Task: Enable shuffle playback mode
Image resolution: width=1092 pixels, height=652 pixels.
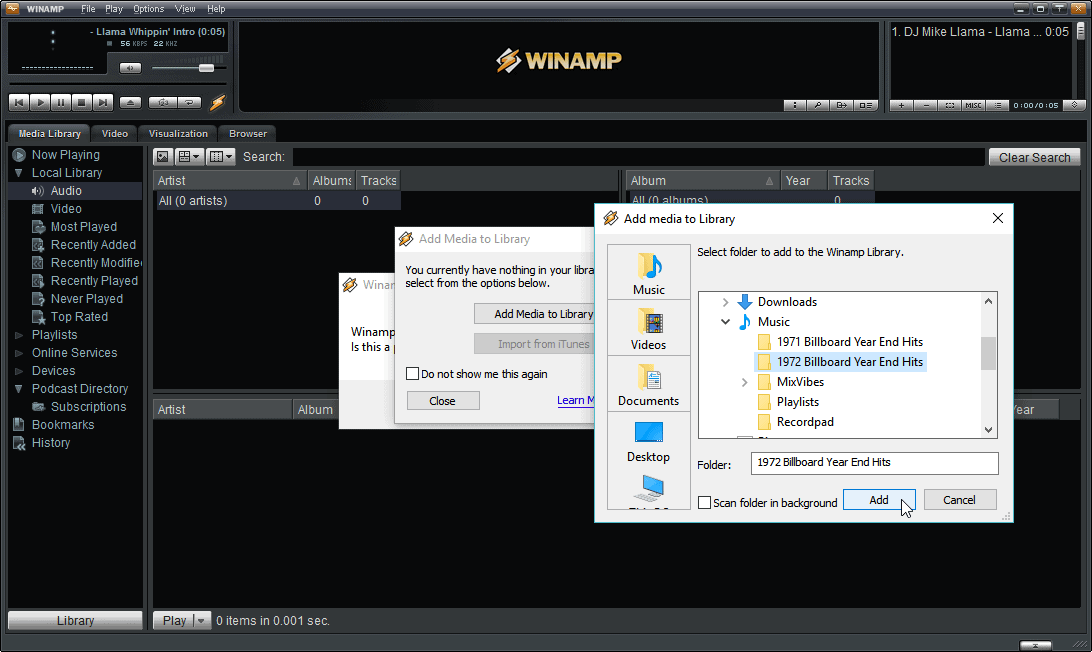Action: [162, 101]
